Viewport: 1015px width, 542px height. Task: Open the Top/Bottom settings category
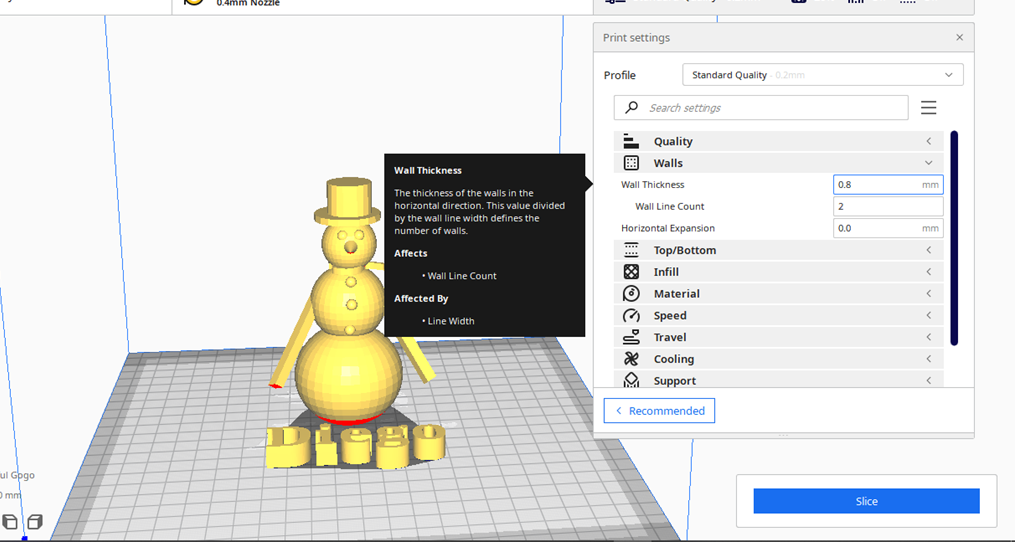click(x=779, y=250)
